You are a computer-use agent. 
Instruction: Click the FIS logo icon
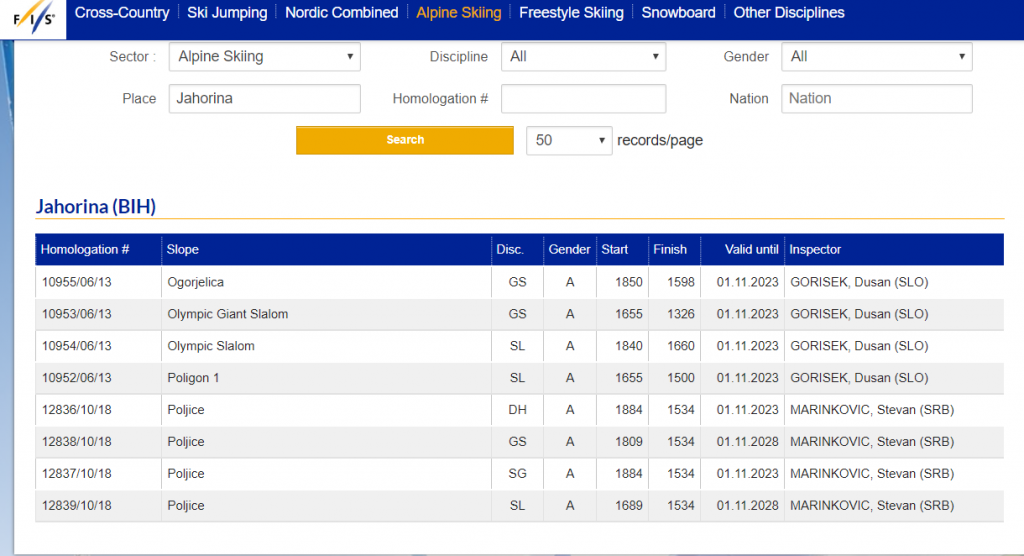tap(32, 19)
